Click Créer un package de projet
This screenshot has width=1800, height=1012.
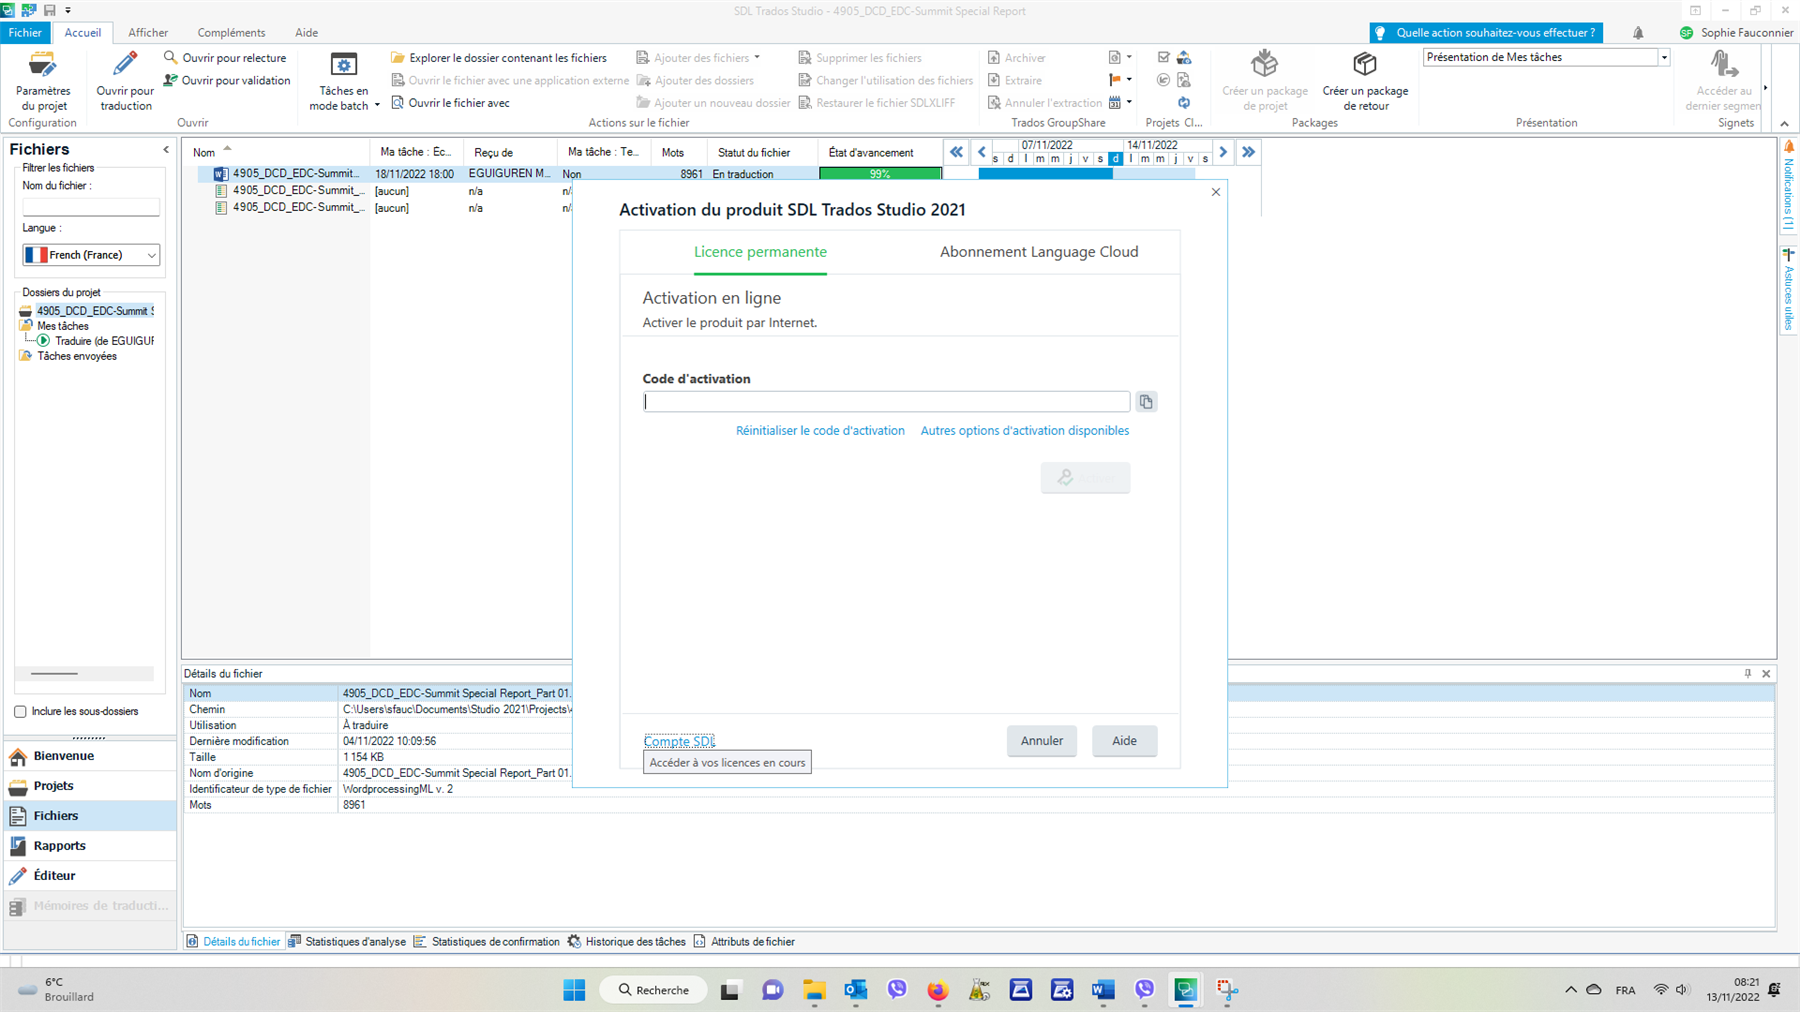pos(1264,80)
